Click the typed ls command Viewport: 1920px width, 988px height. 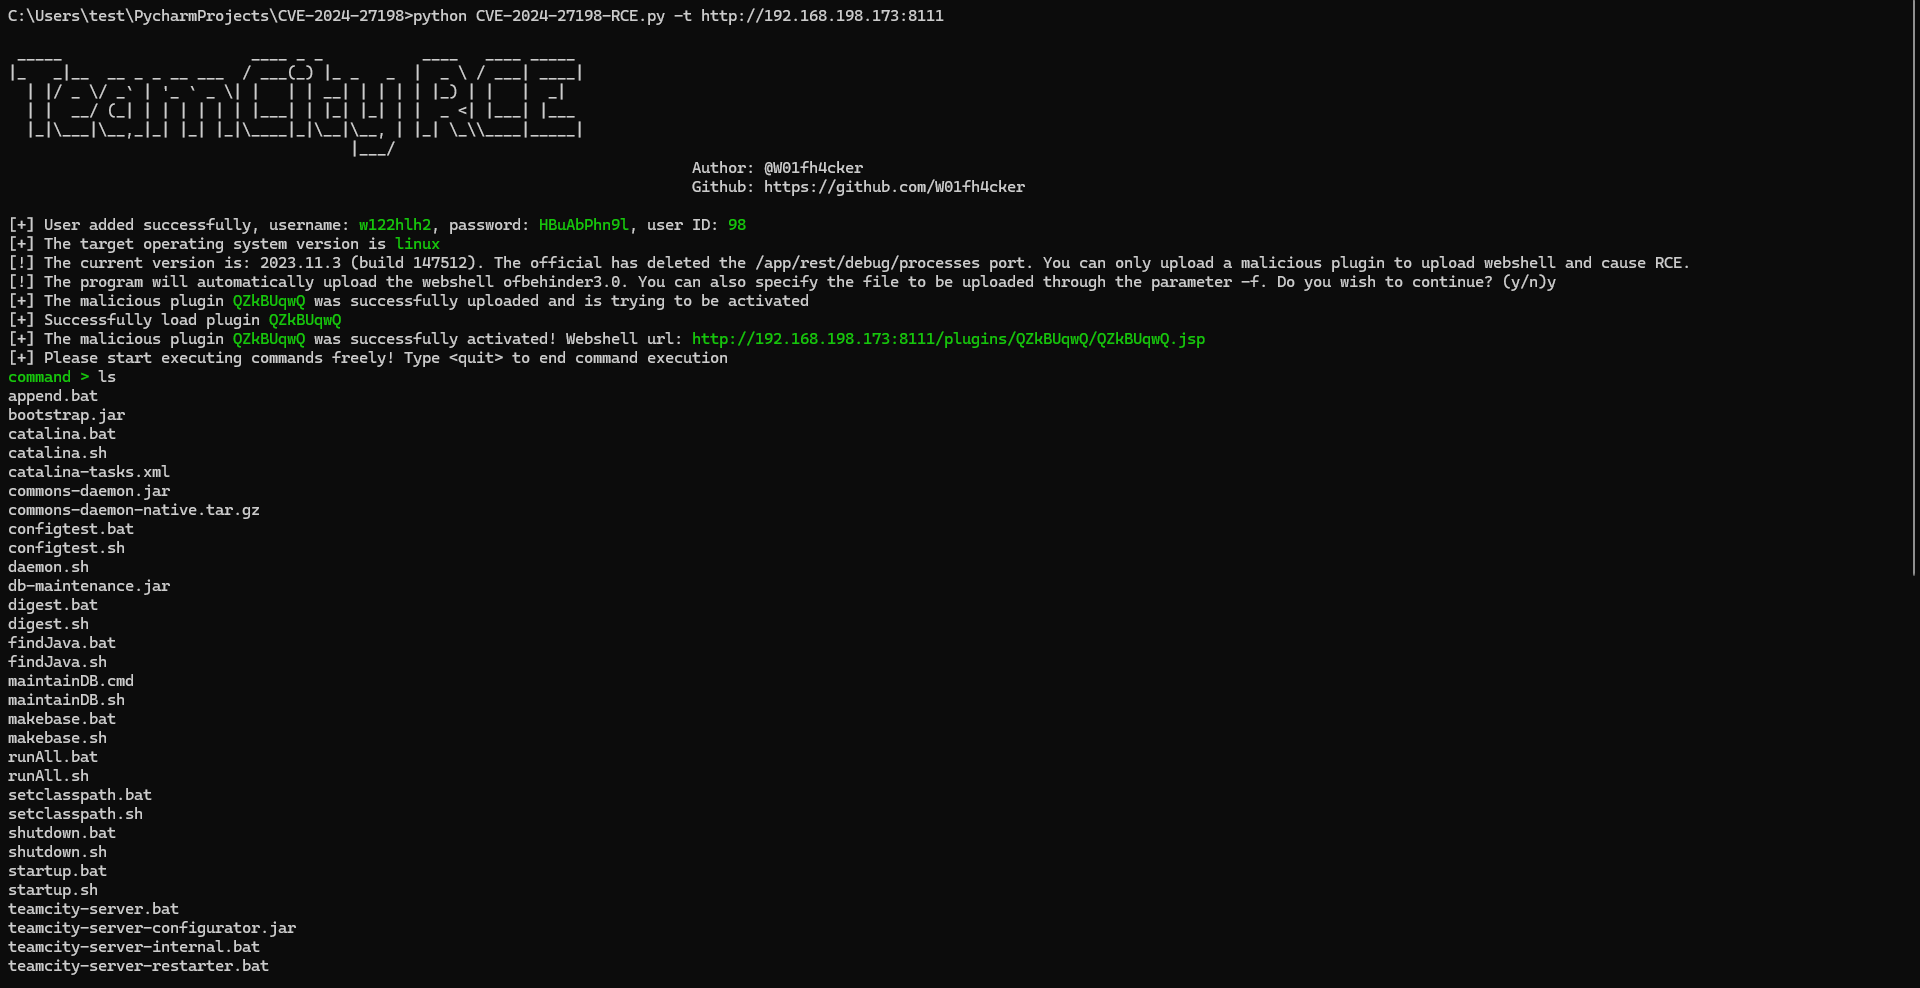[x=107, y=377]
